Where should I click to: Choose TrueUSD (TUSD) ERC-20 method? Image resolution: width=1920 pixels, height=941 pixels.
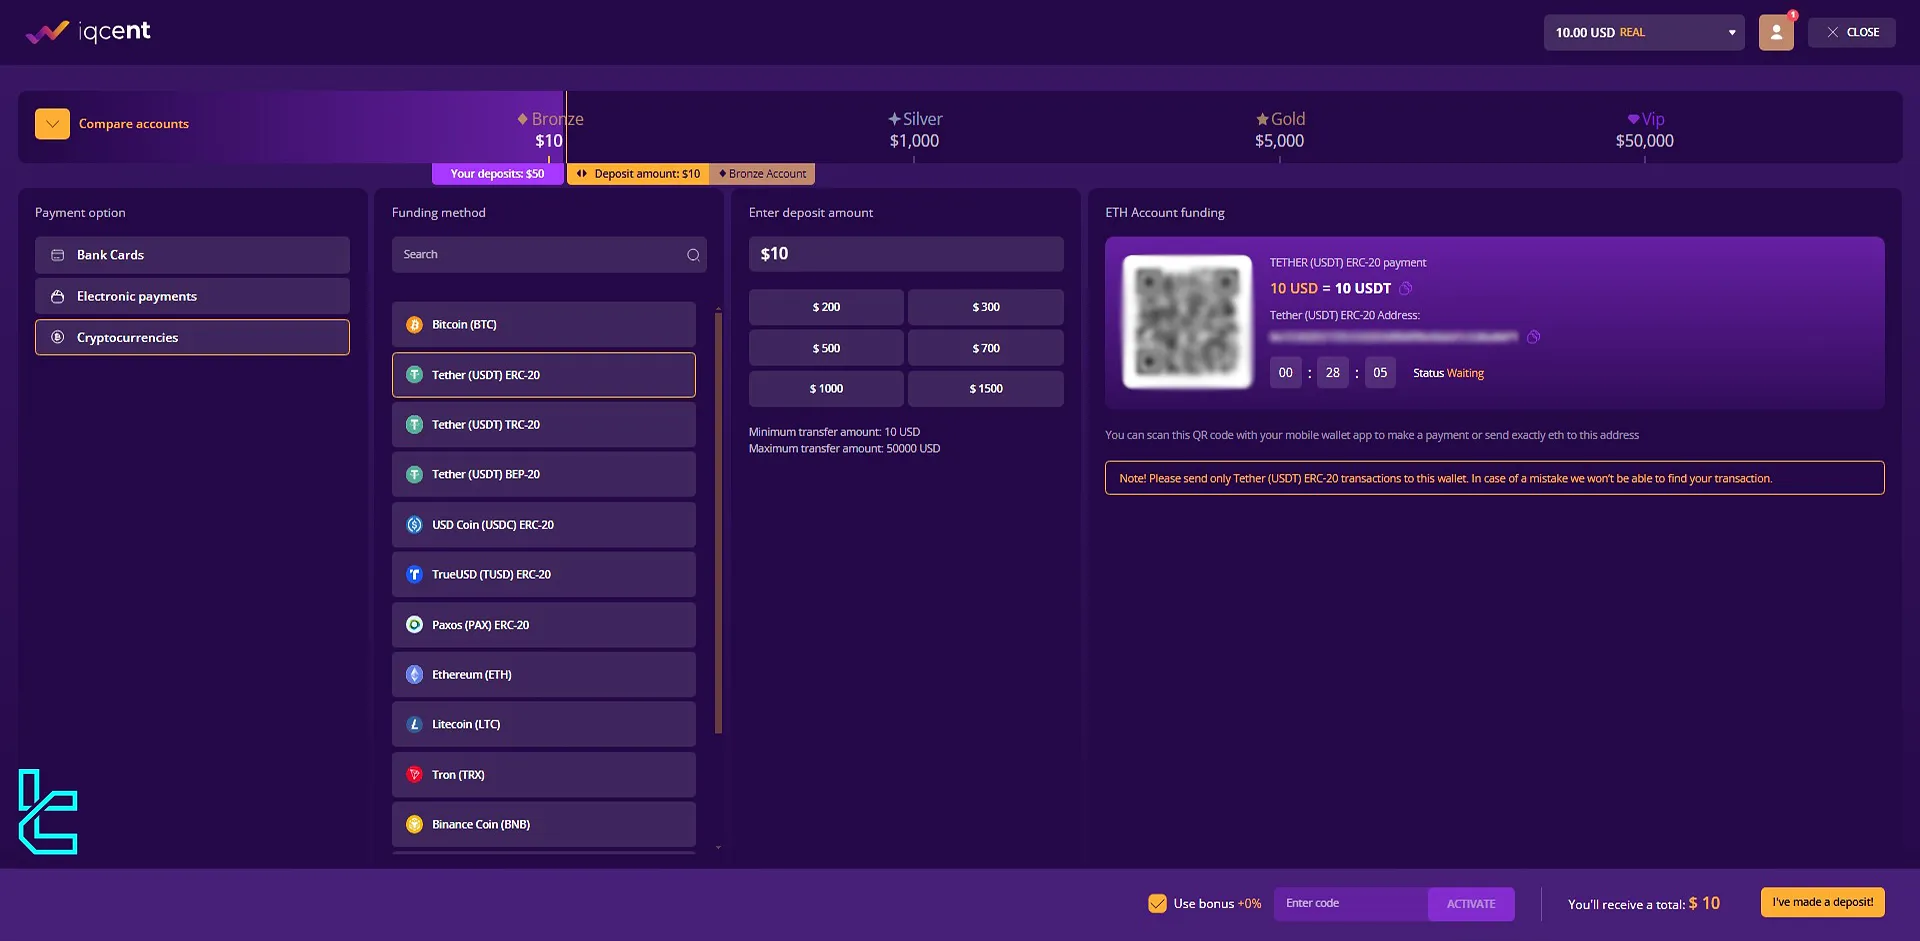(544, 575)
